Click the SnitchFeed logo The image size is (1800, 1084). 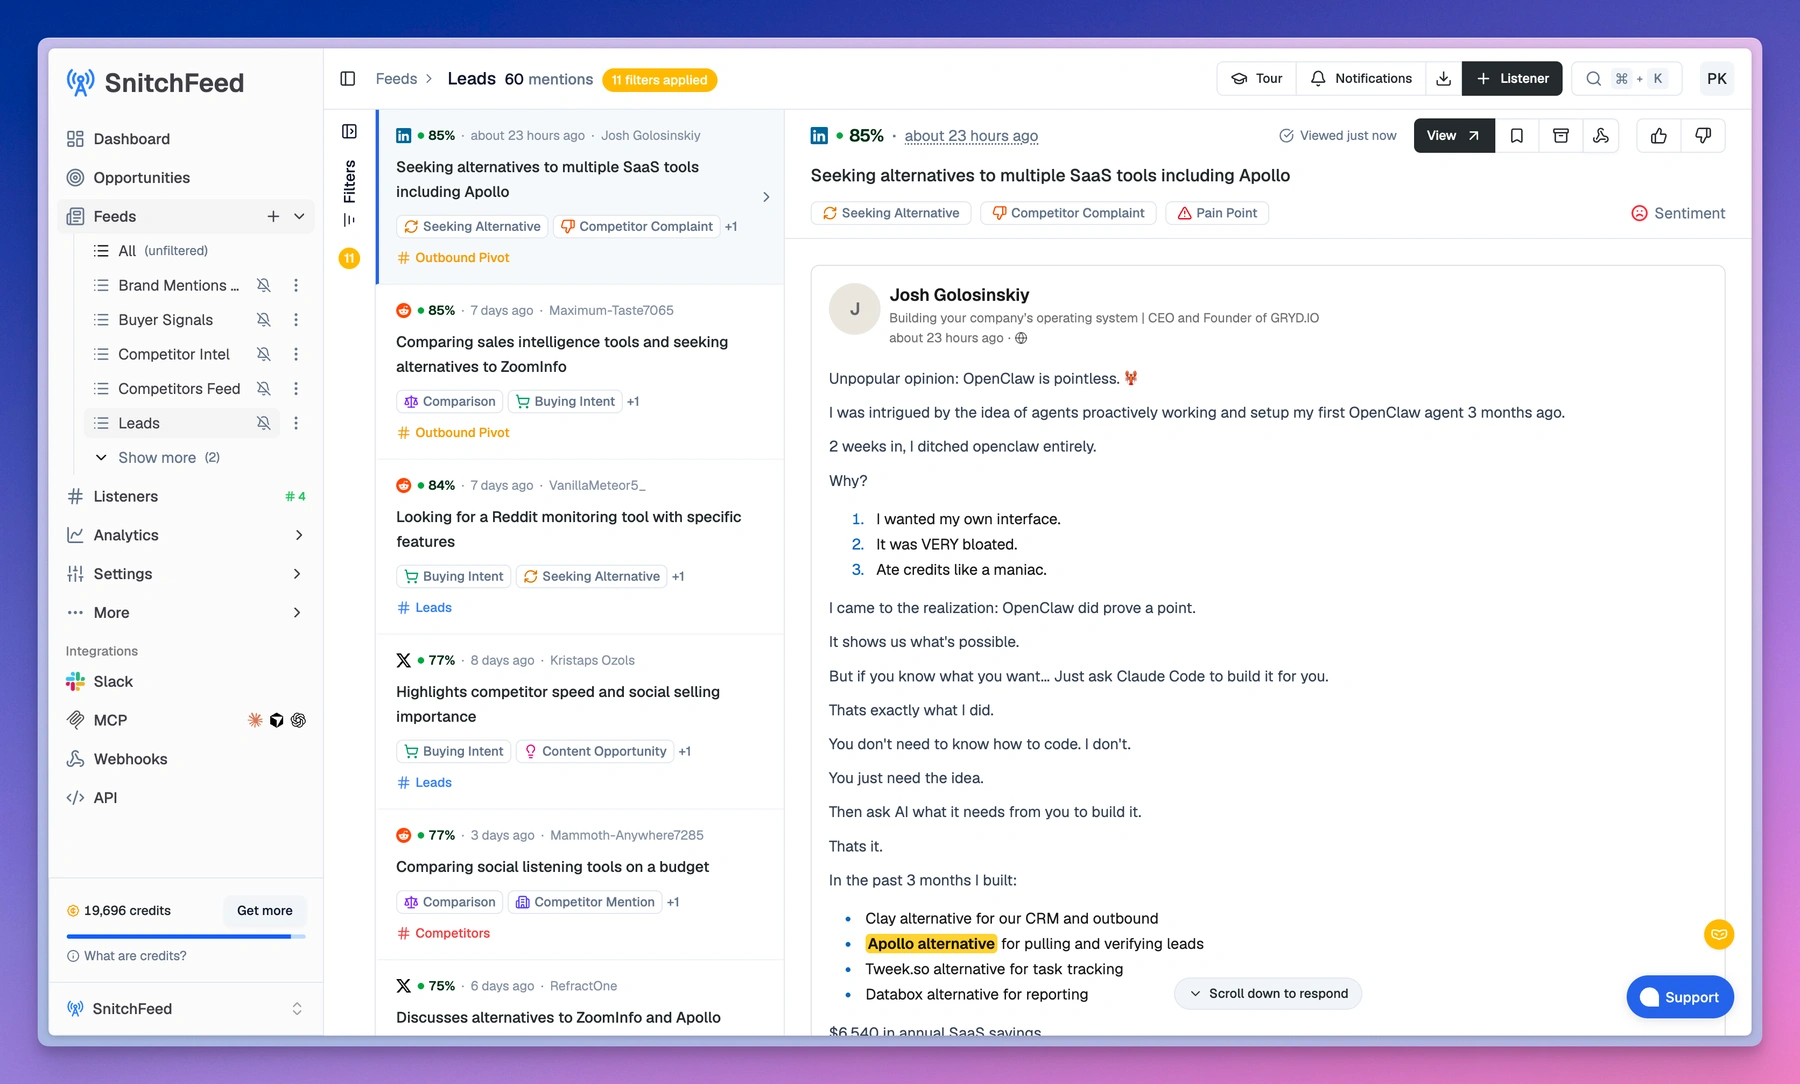[x=155, y=83]
